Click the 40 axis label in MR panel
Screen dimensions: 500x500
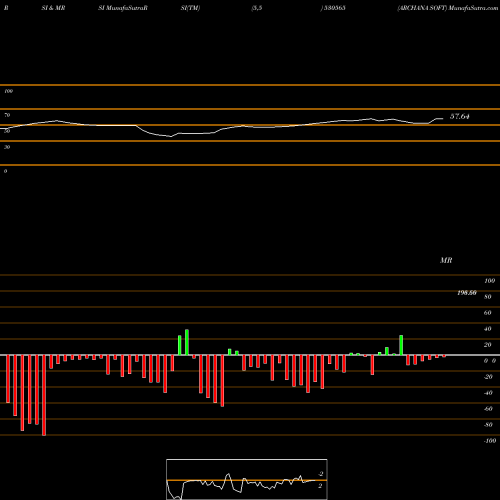pyautogui.click(x=488, y=329)
